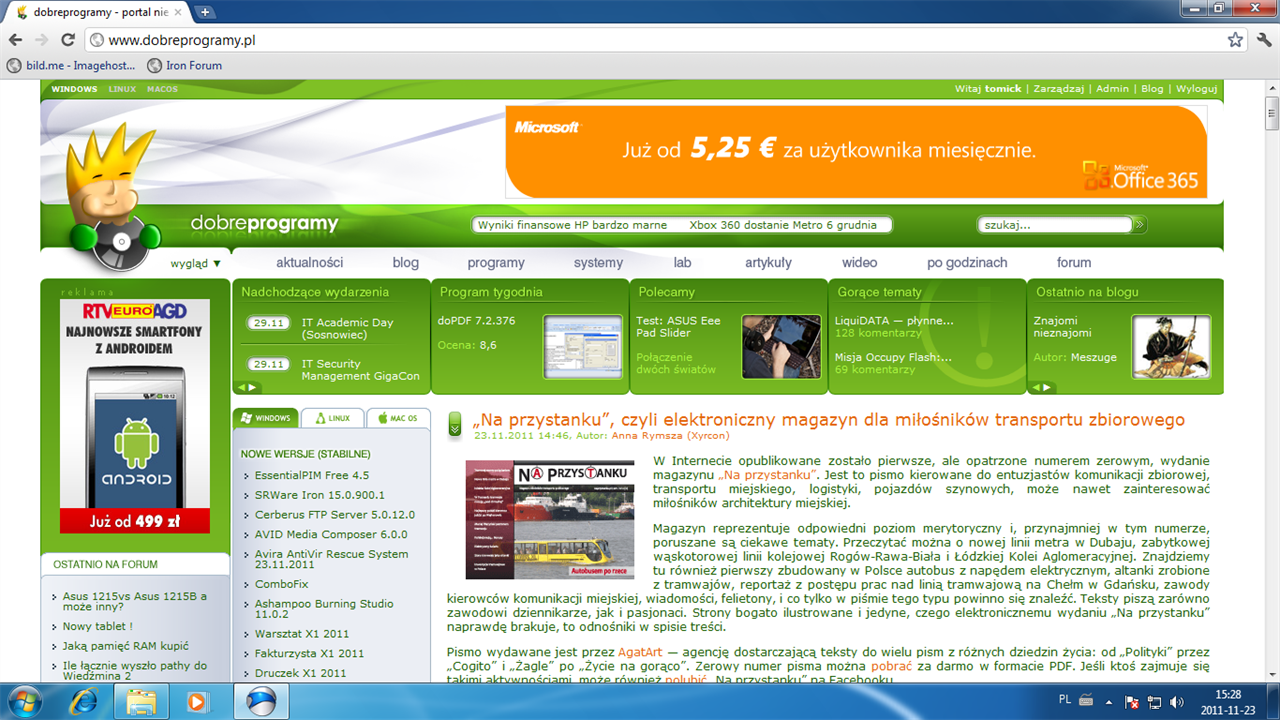This screenshot has width=1280, height=720.
Task: Open EssentialPIM Free 4.5
Action: [312, 475]
